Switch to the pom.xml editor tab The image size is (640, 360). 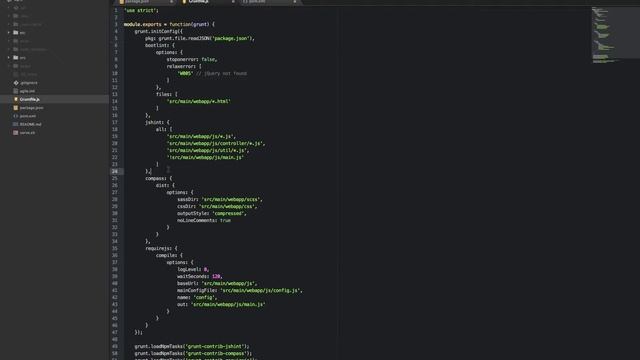pyautogui.click(x=269, y=2)
